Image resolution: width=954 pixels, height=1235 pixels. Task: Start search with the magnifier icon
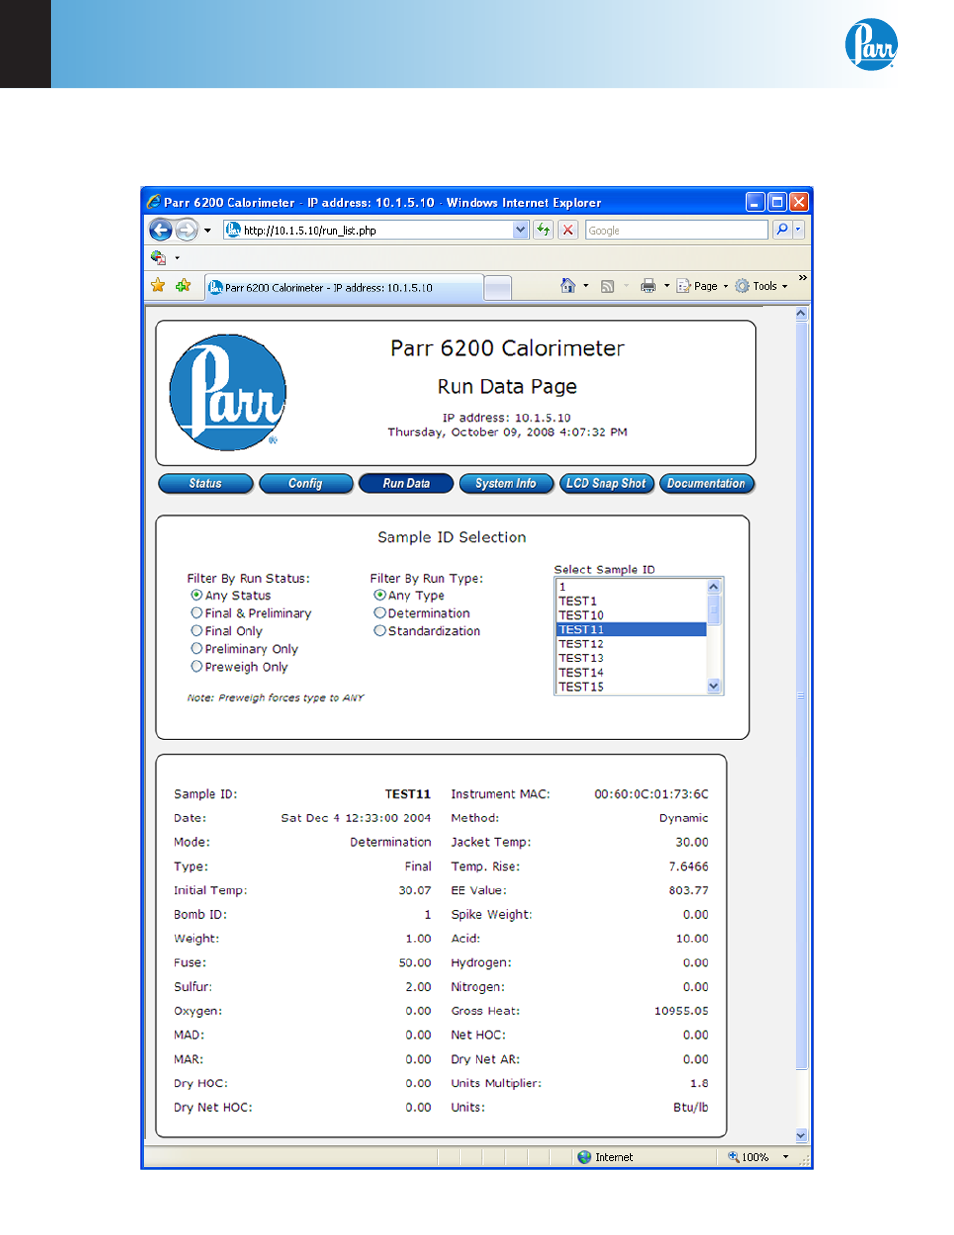pyautogui.click(x=782, y=230)
